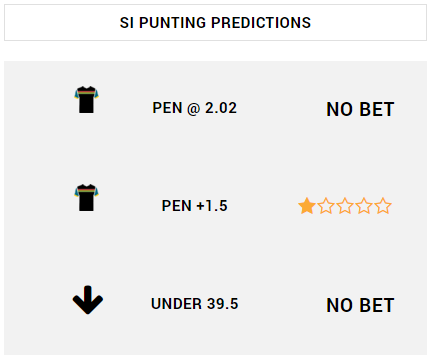Click the PEN @ 2.02 prediction text
431x360 pixels.
pos(195,108)
